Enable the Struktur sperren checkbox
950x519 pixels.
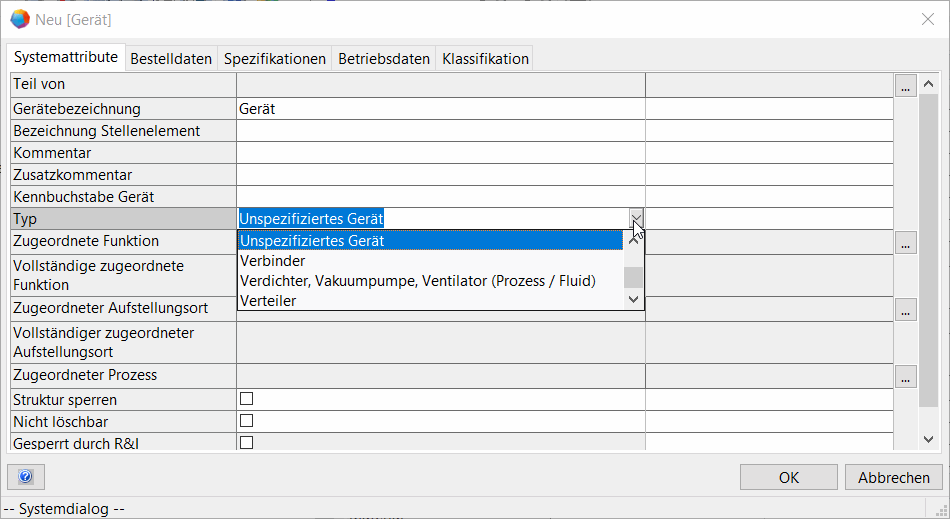click(x=246, y=399)
